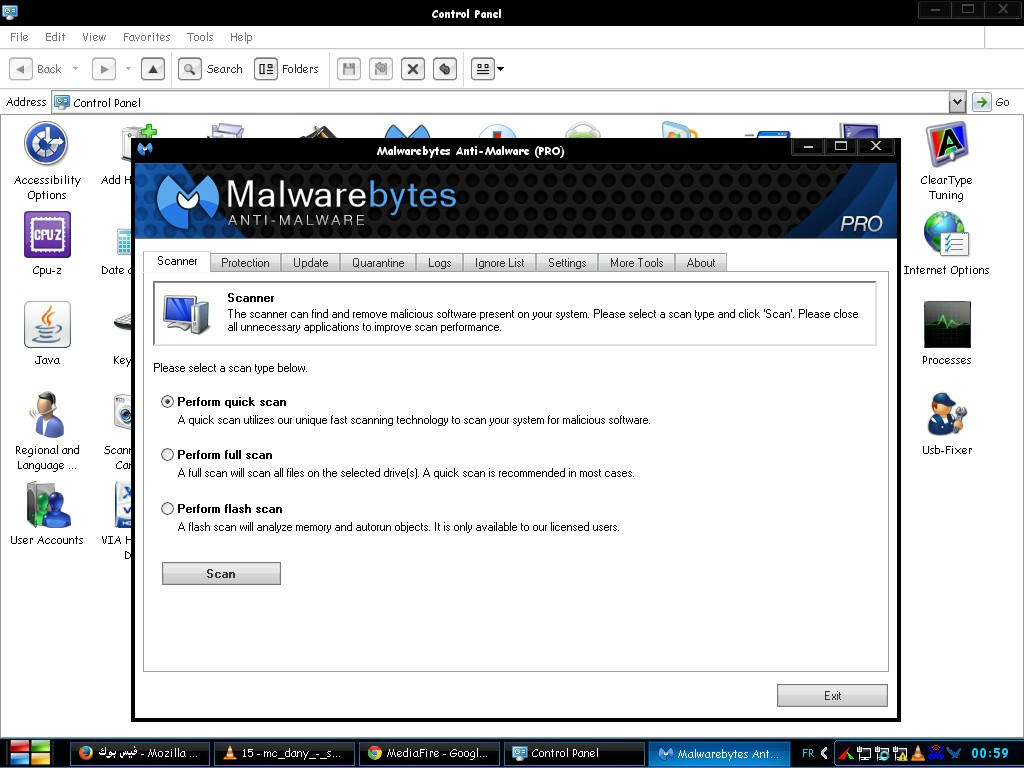Select the Scanner tab

[x=177, y=261]
